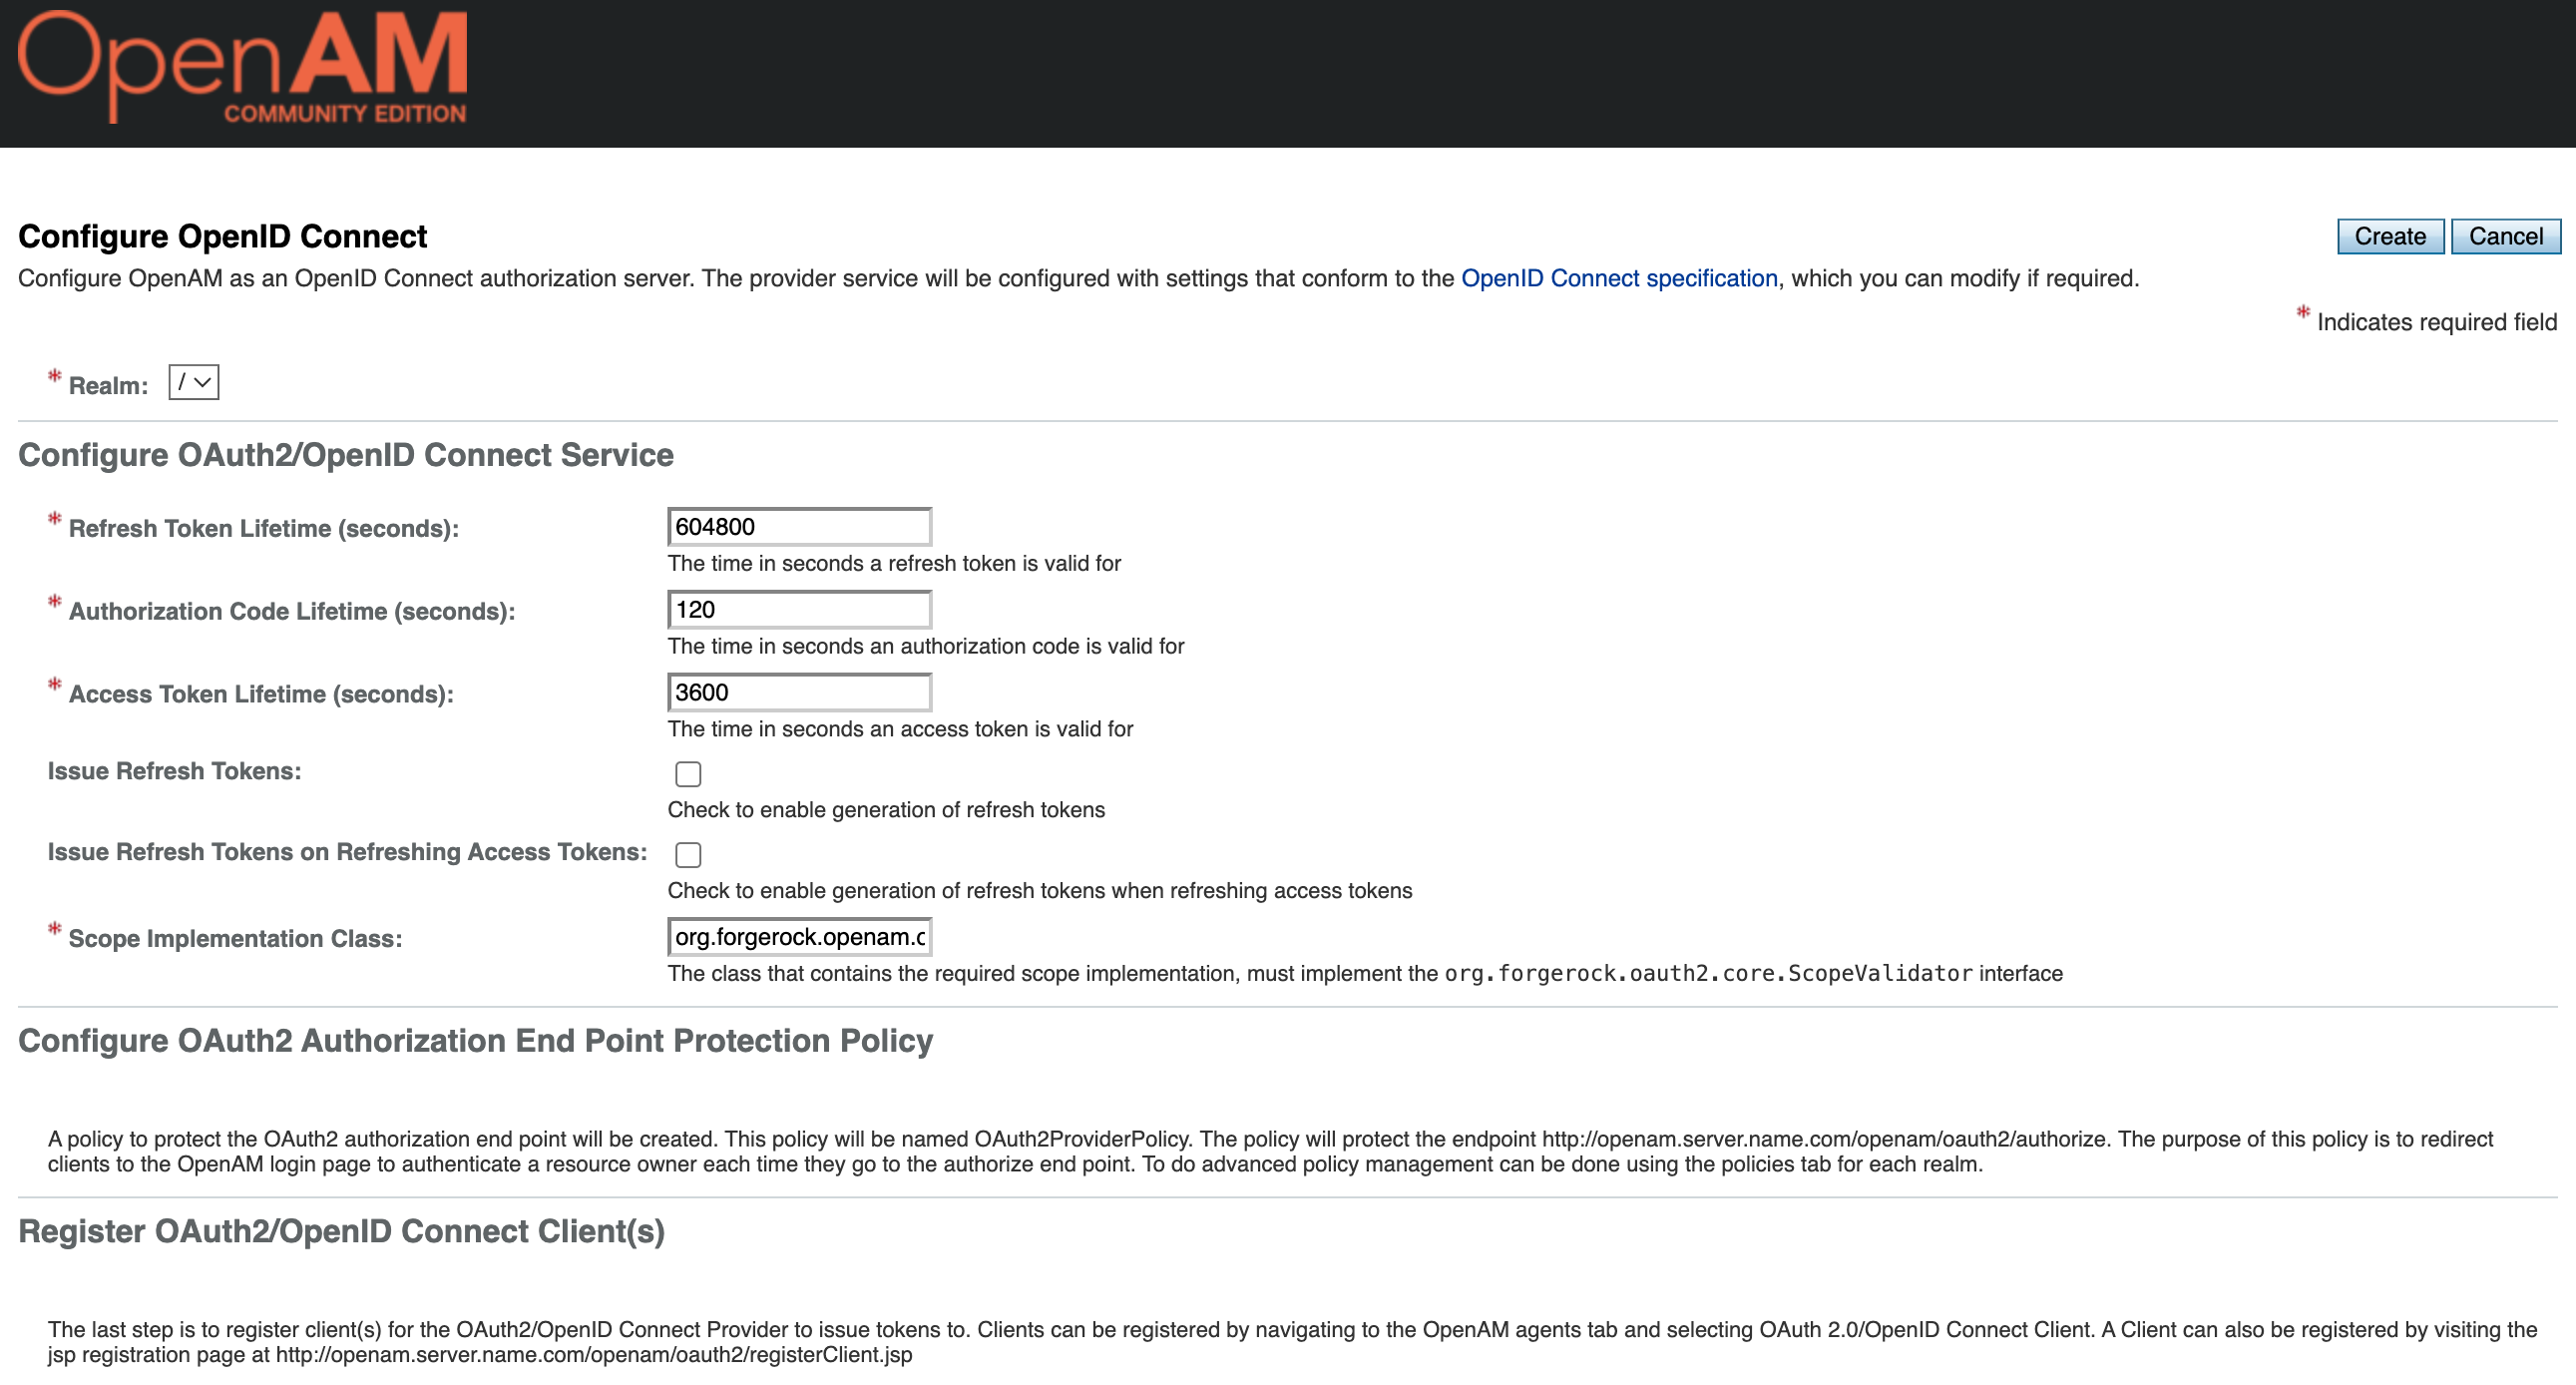Check Issue Refresh Tokens on Refreshing Access Tokens
Viewport: 2576px width, 1385px height.
point(688,854)
